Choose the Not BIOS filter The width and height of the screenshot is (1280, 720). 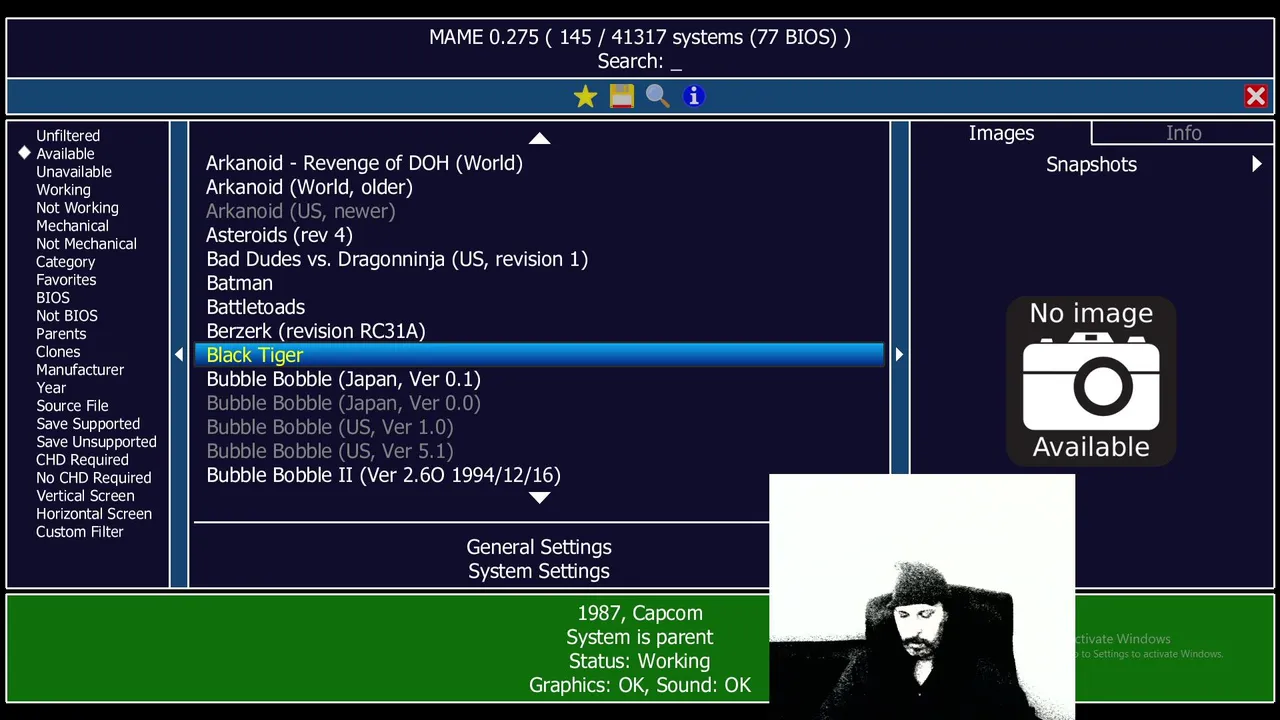[67, 316]
